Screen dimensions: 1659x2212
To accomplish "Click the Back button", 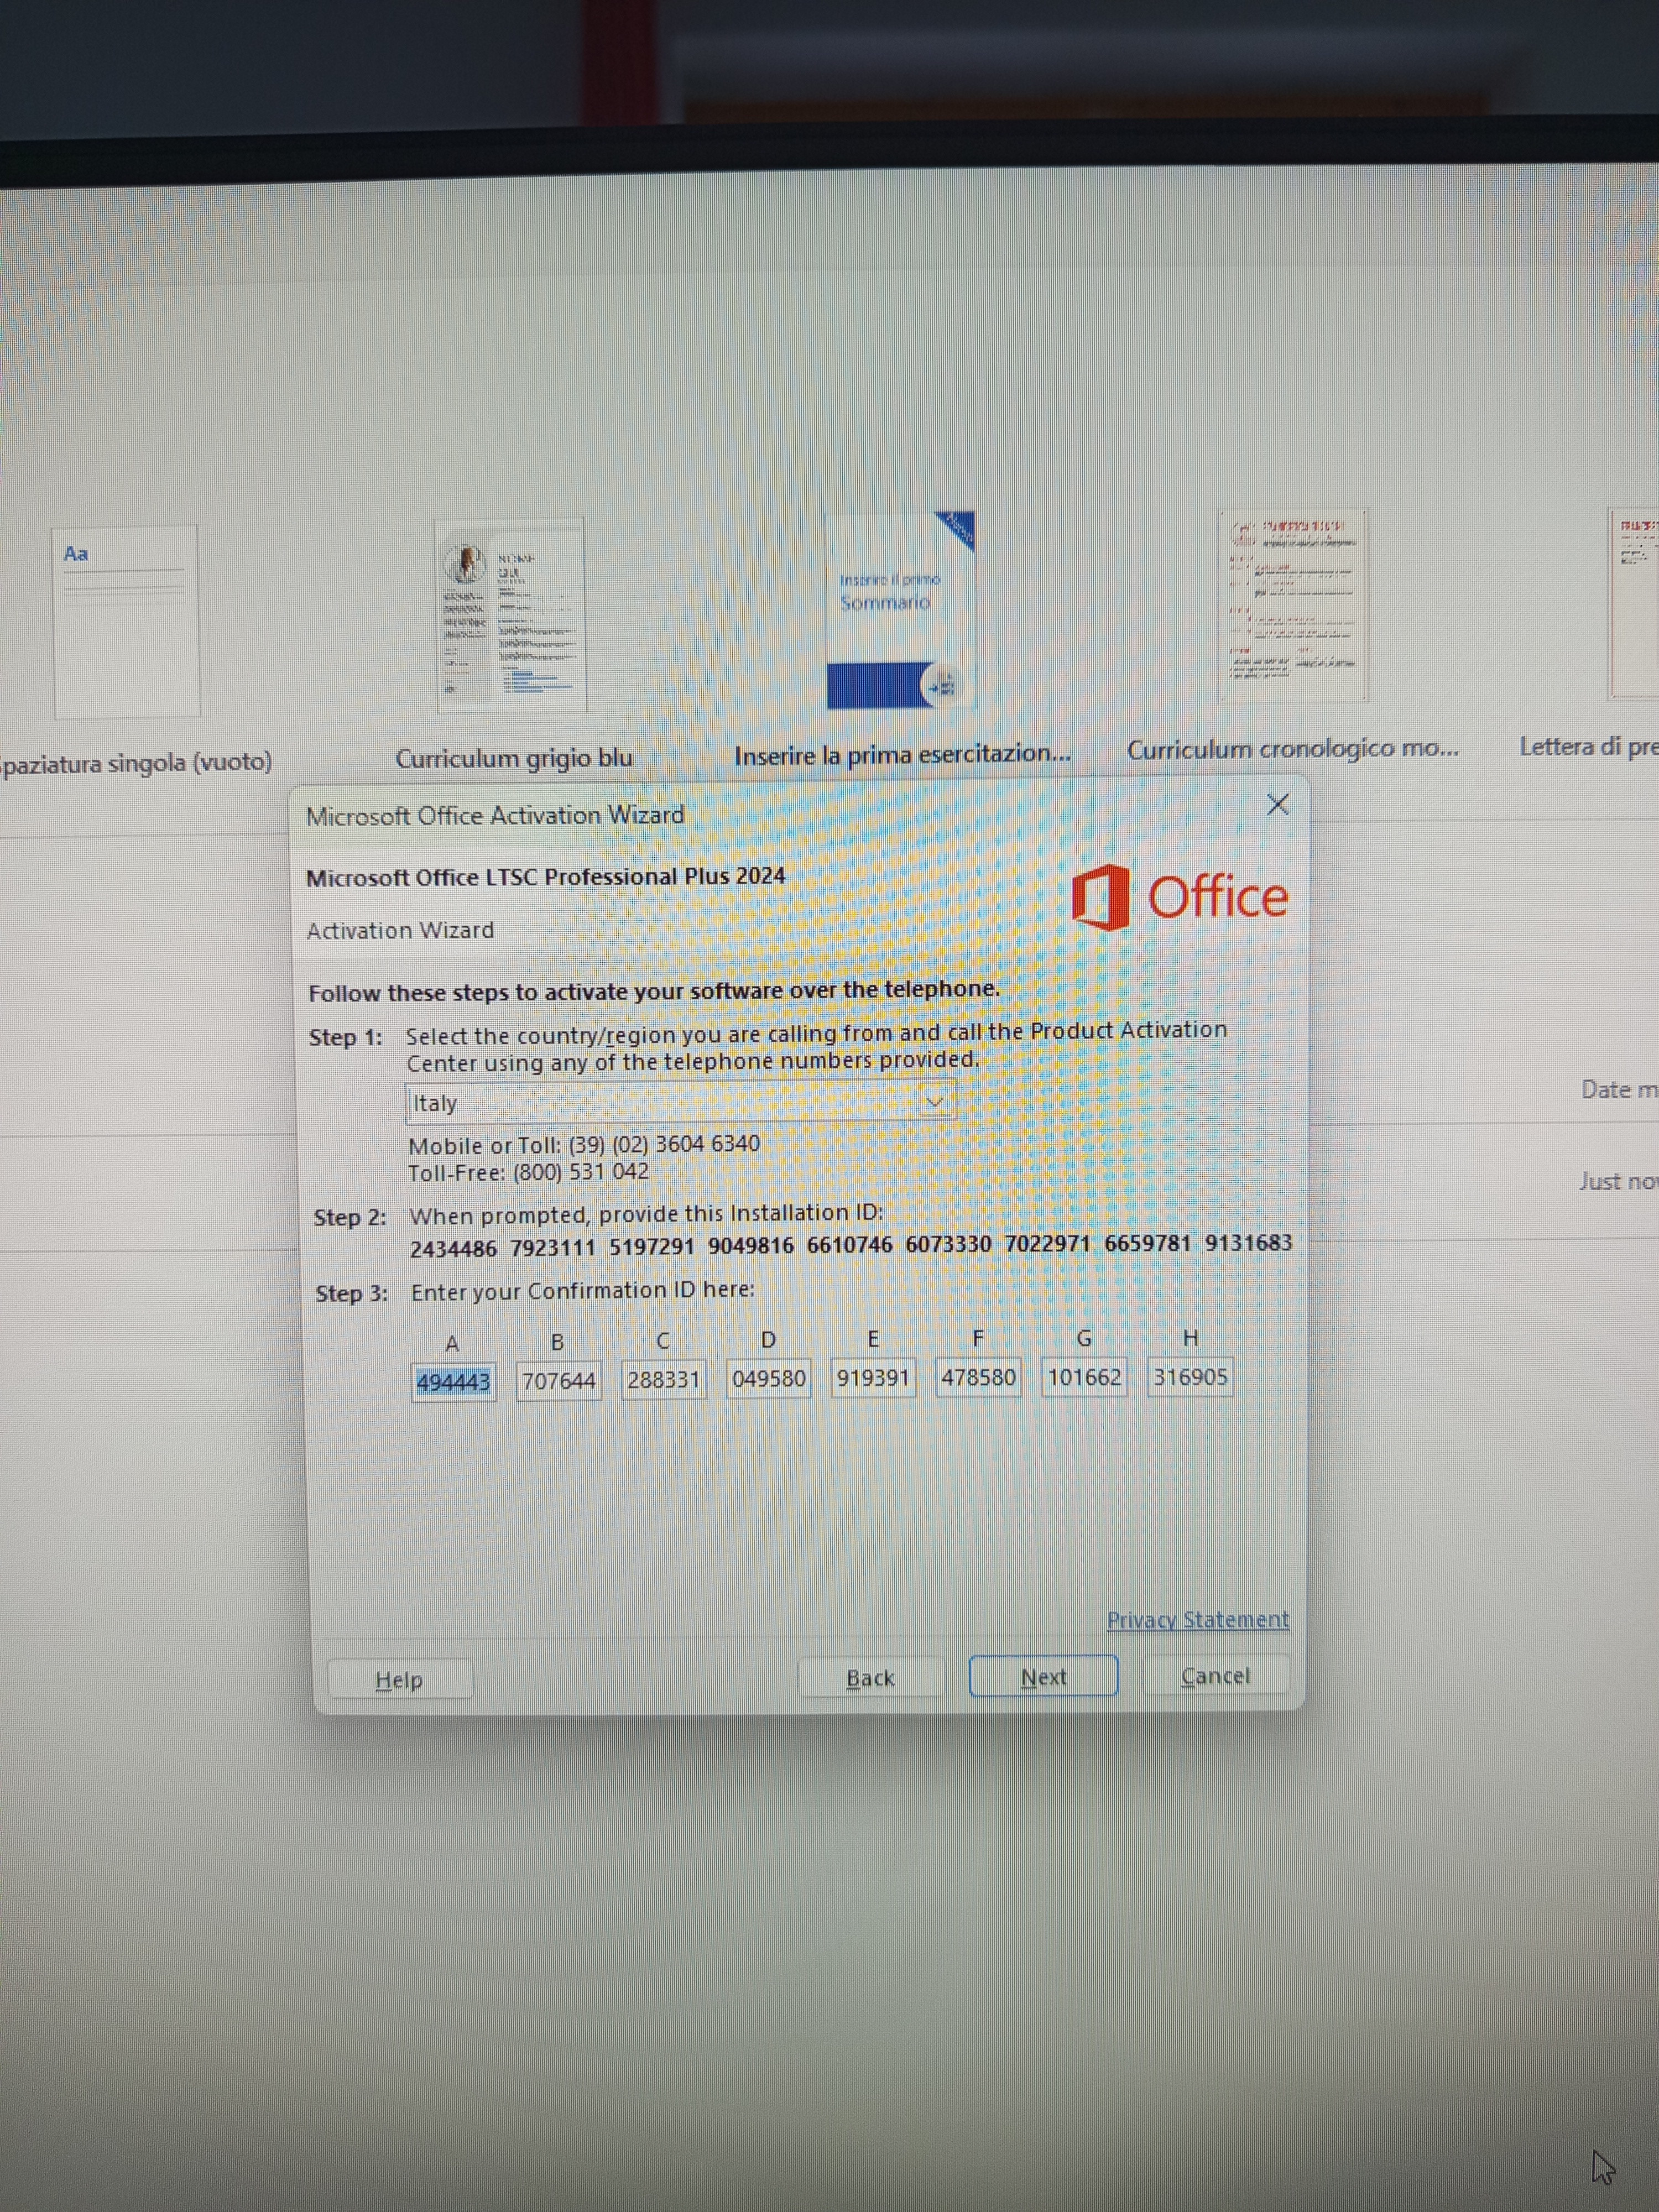I will 870,1677.
